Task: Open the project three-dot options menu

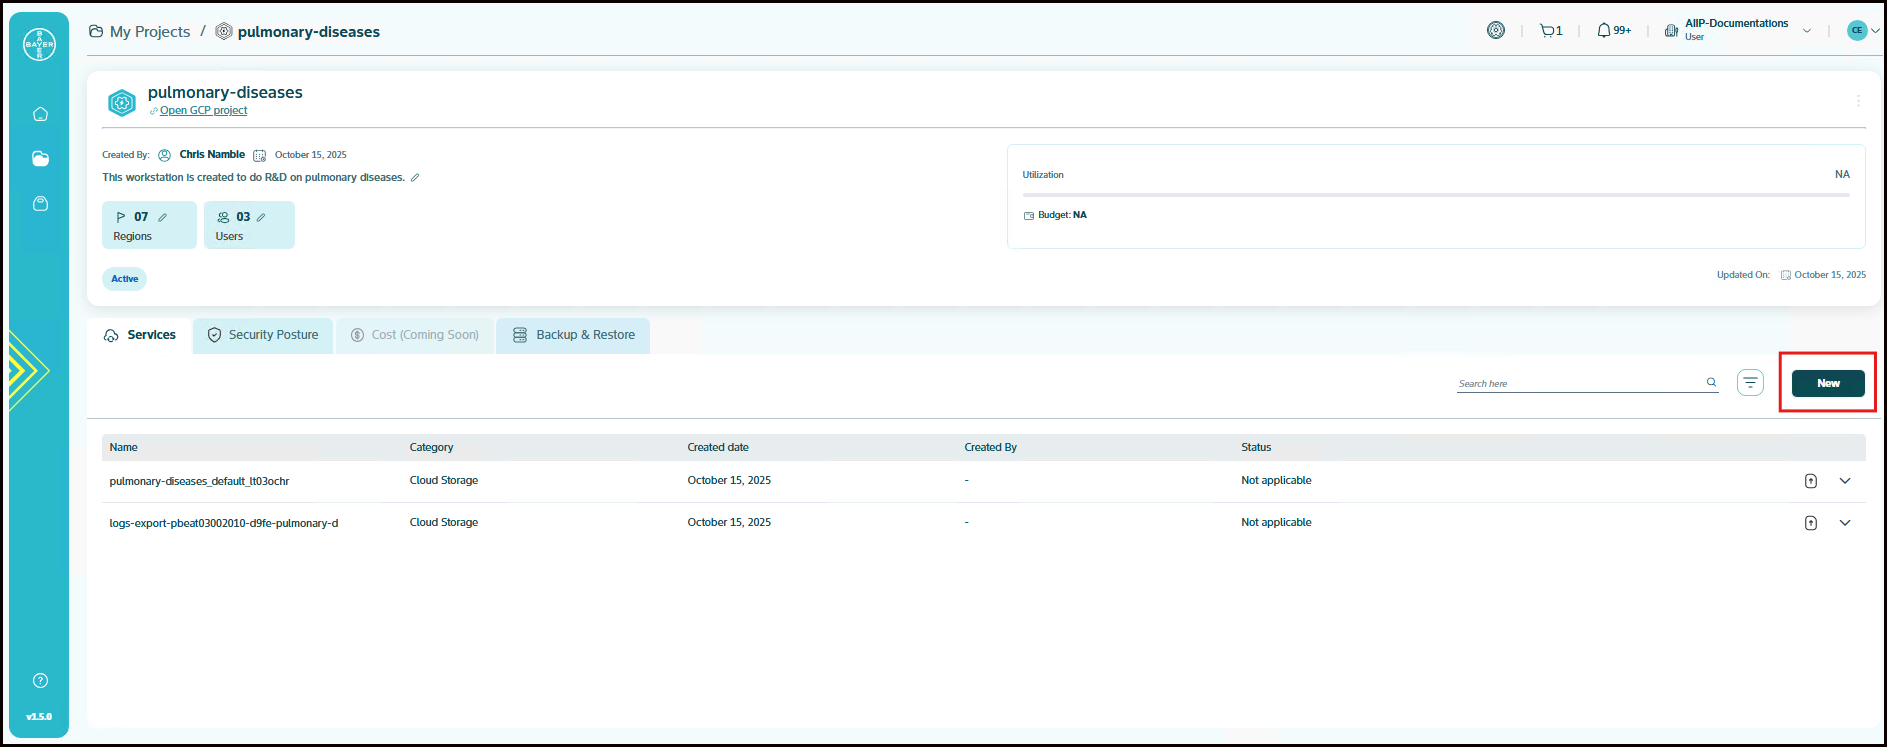Action: 1858,101
